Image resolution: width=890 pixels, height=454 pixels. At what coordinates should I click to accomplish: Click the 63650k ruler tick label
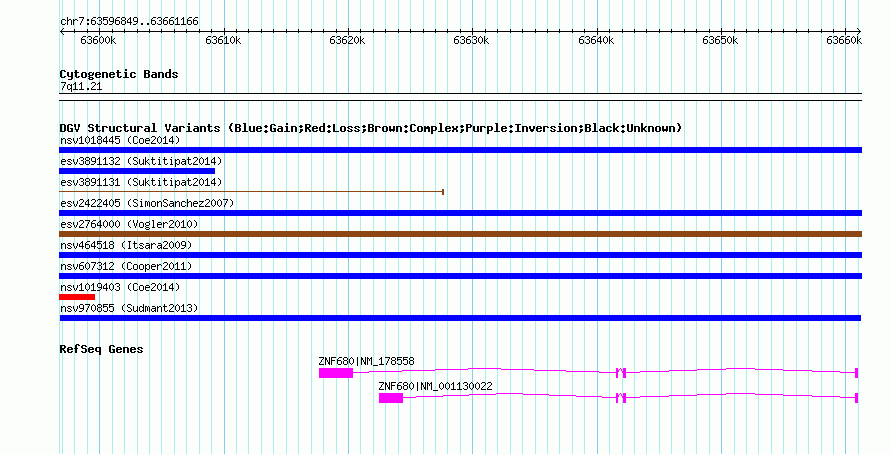(x=720, y=40)
